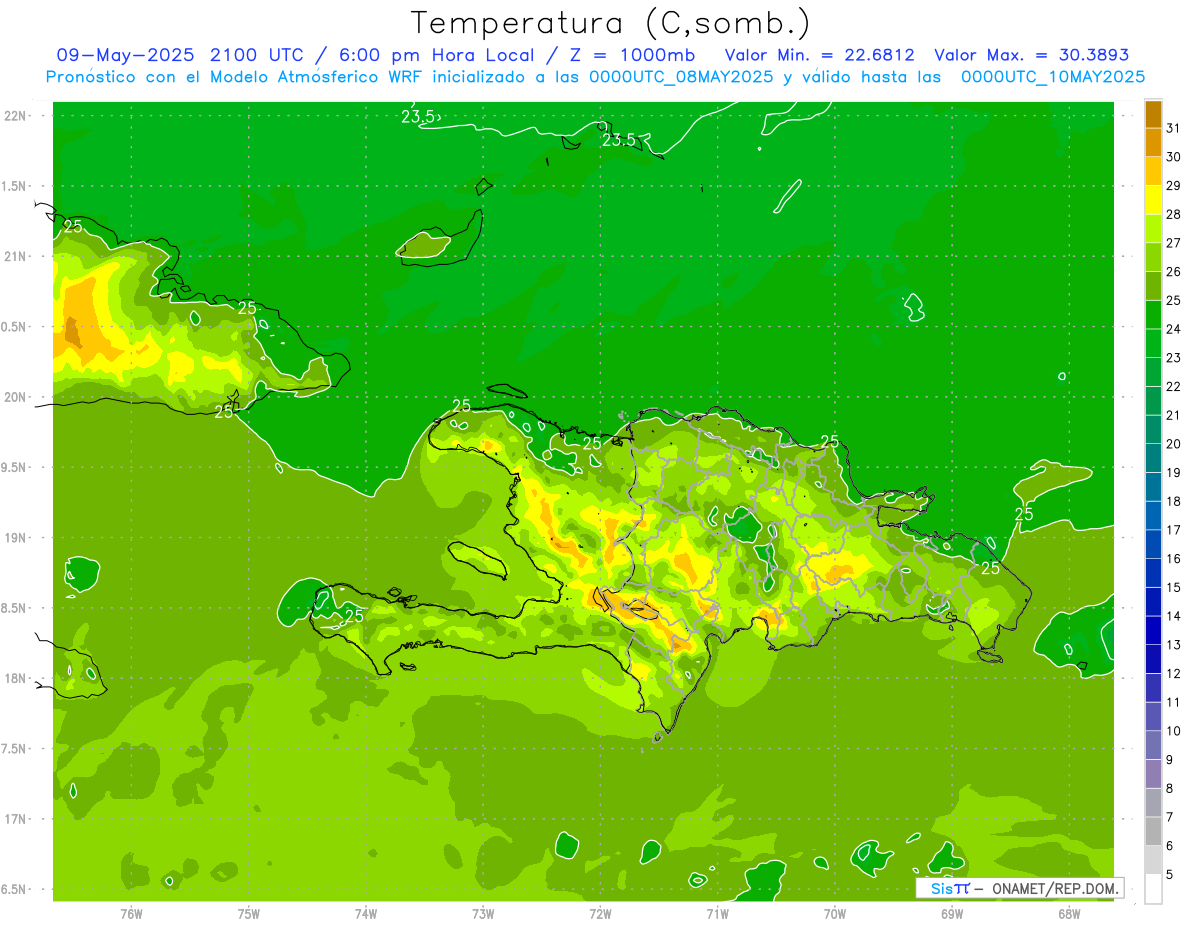The image size is (1200, 927).
Task: Click the 17N latitude axis label
Action: pos(17,819)
